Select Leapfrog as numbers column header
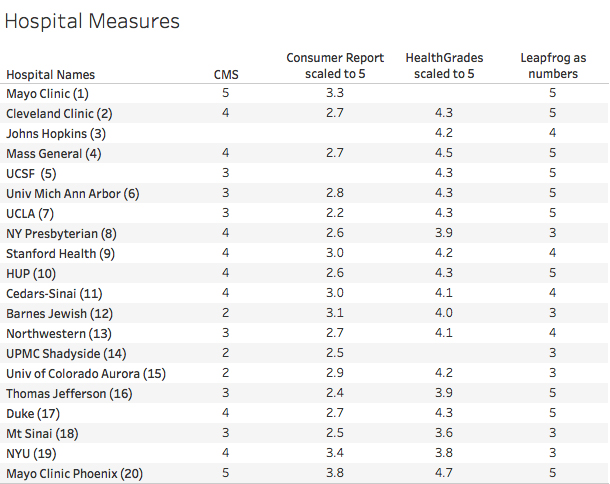 click(553, 66)
